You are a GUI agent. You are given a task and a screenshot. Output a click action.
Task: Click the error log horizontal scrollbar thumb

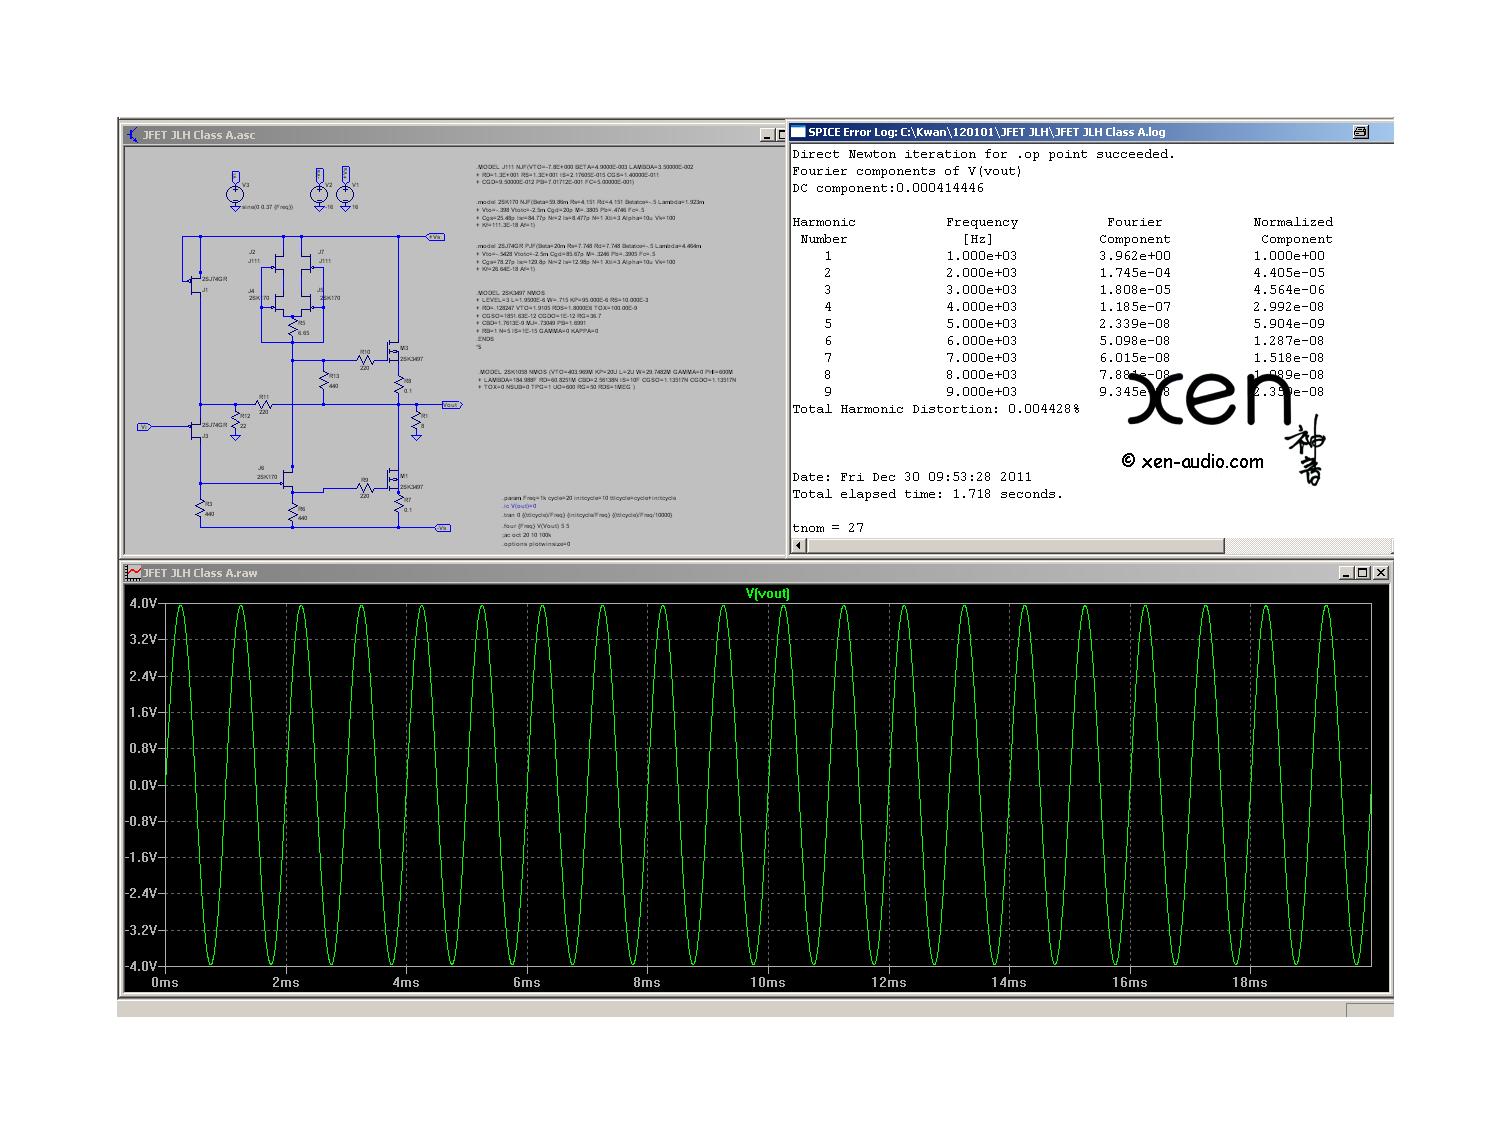click(x=1015, y=546)
